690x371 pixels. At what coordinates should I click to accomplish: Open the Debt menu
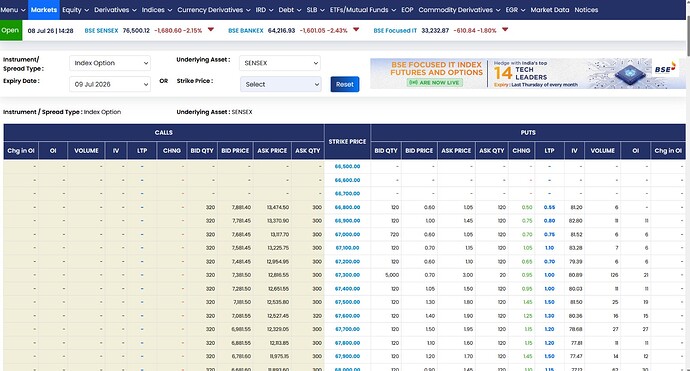coord(290,10)
